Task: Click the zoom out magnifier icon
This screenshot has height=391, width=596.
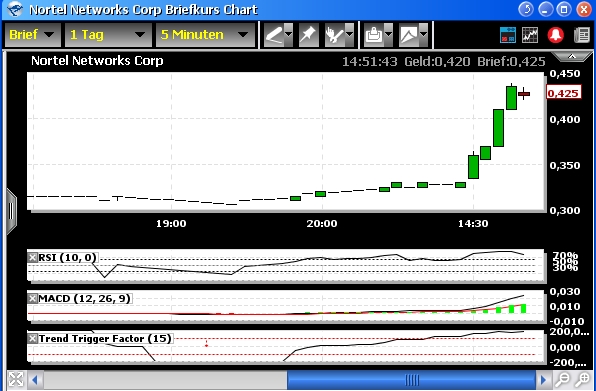Action: click(562, 379)
